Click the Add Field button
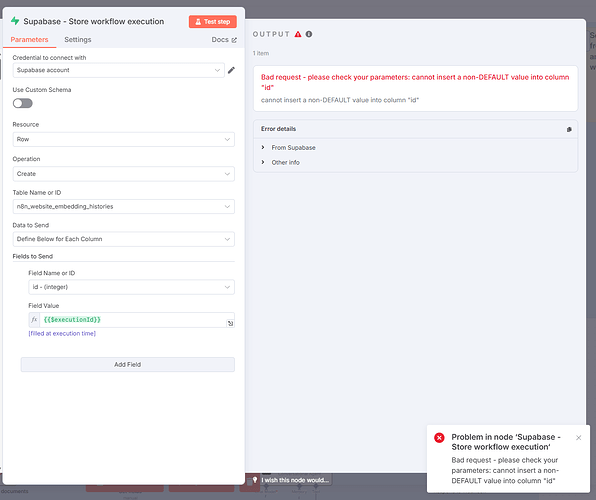The image size is (596, 500). click(128, 364)
